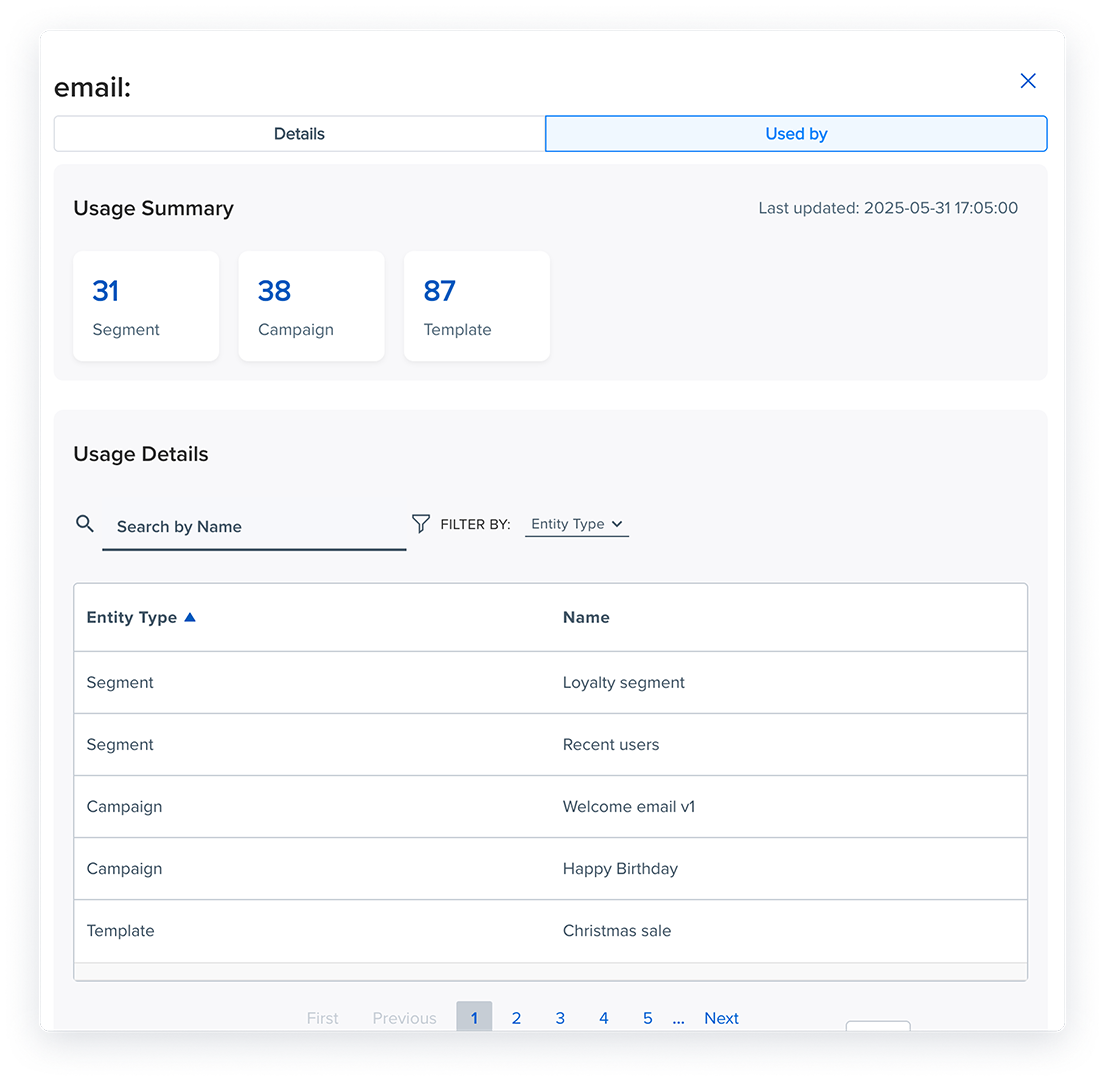1105x1081 pixels.
Task: Select the Recent users row name
Action: pyautogui.click(x=611, y=745)
